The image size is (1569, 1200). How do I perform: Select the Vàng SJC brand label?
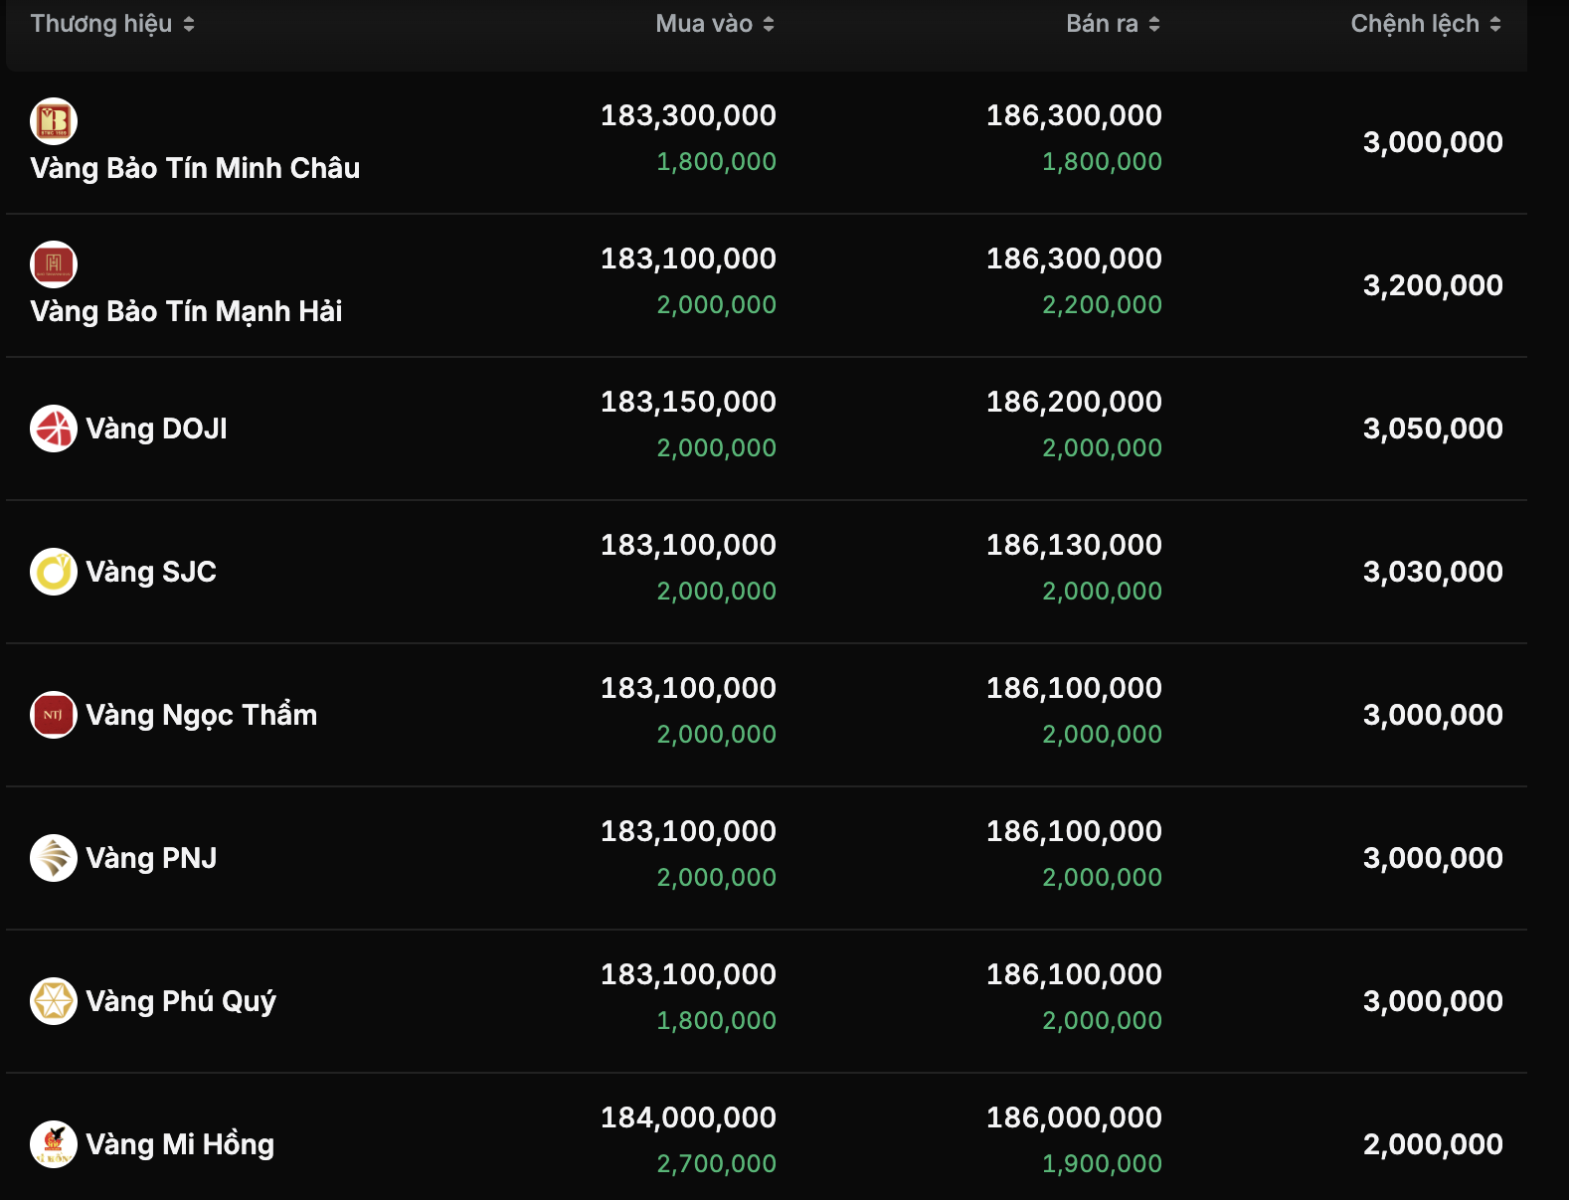tap(151, 572)
